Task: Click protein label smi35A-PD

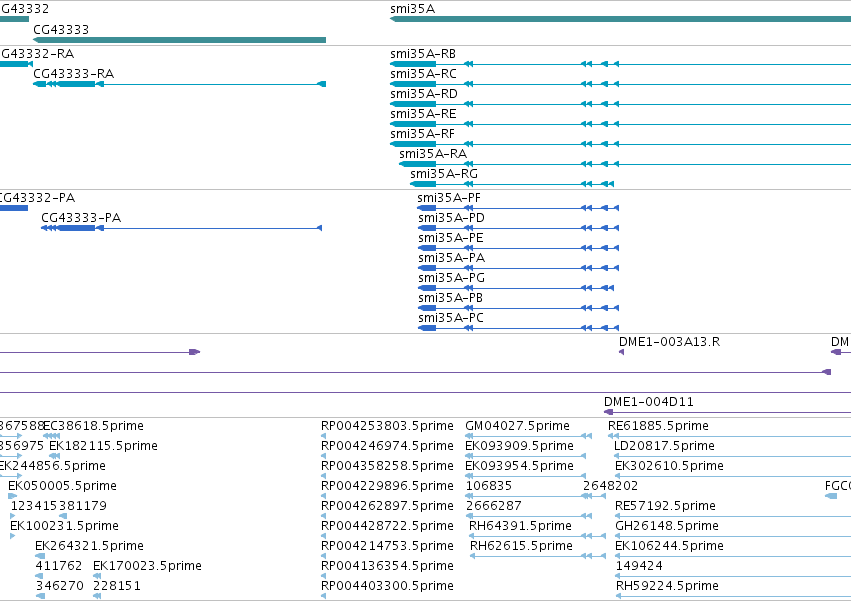Action: (x=451, y=218)
